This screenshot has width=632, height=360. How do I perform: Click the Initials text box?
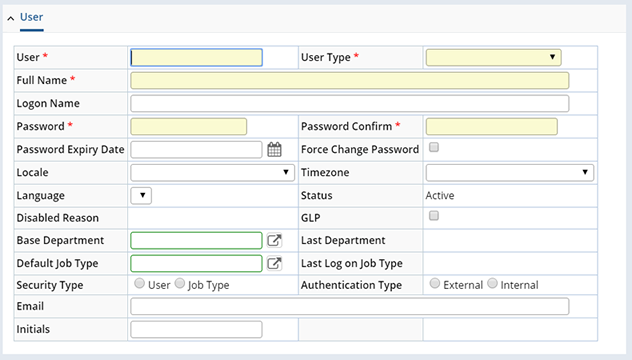coord(196,329)
